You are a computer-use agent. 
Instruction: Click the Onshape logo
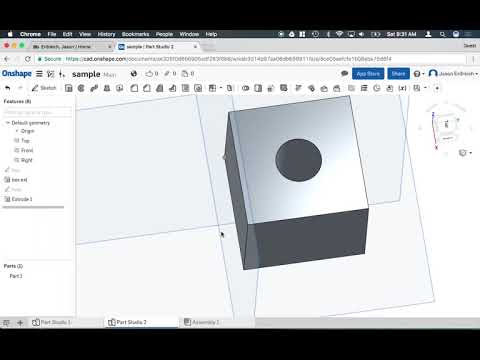17,73
